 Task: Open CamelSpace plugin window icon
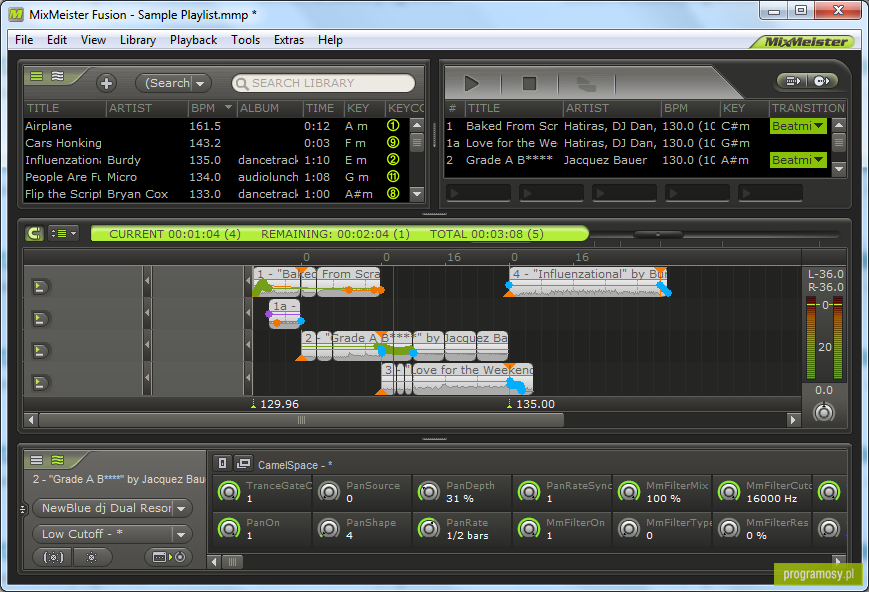click(243, 463)
